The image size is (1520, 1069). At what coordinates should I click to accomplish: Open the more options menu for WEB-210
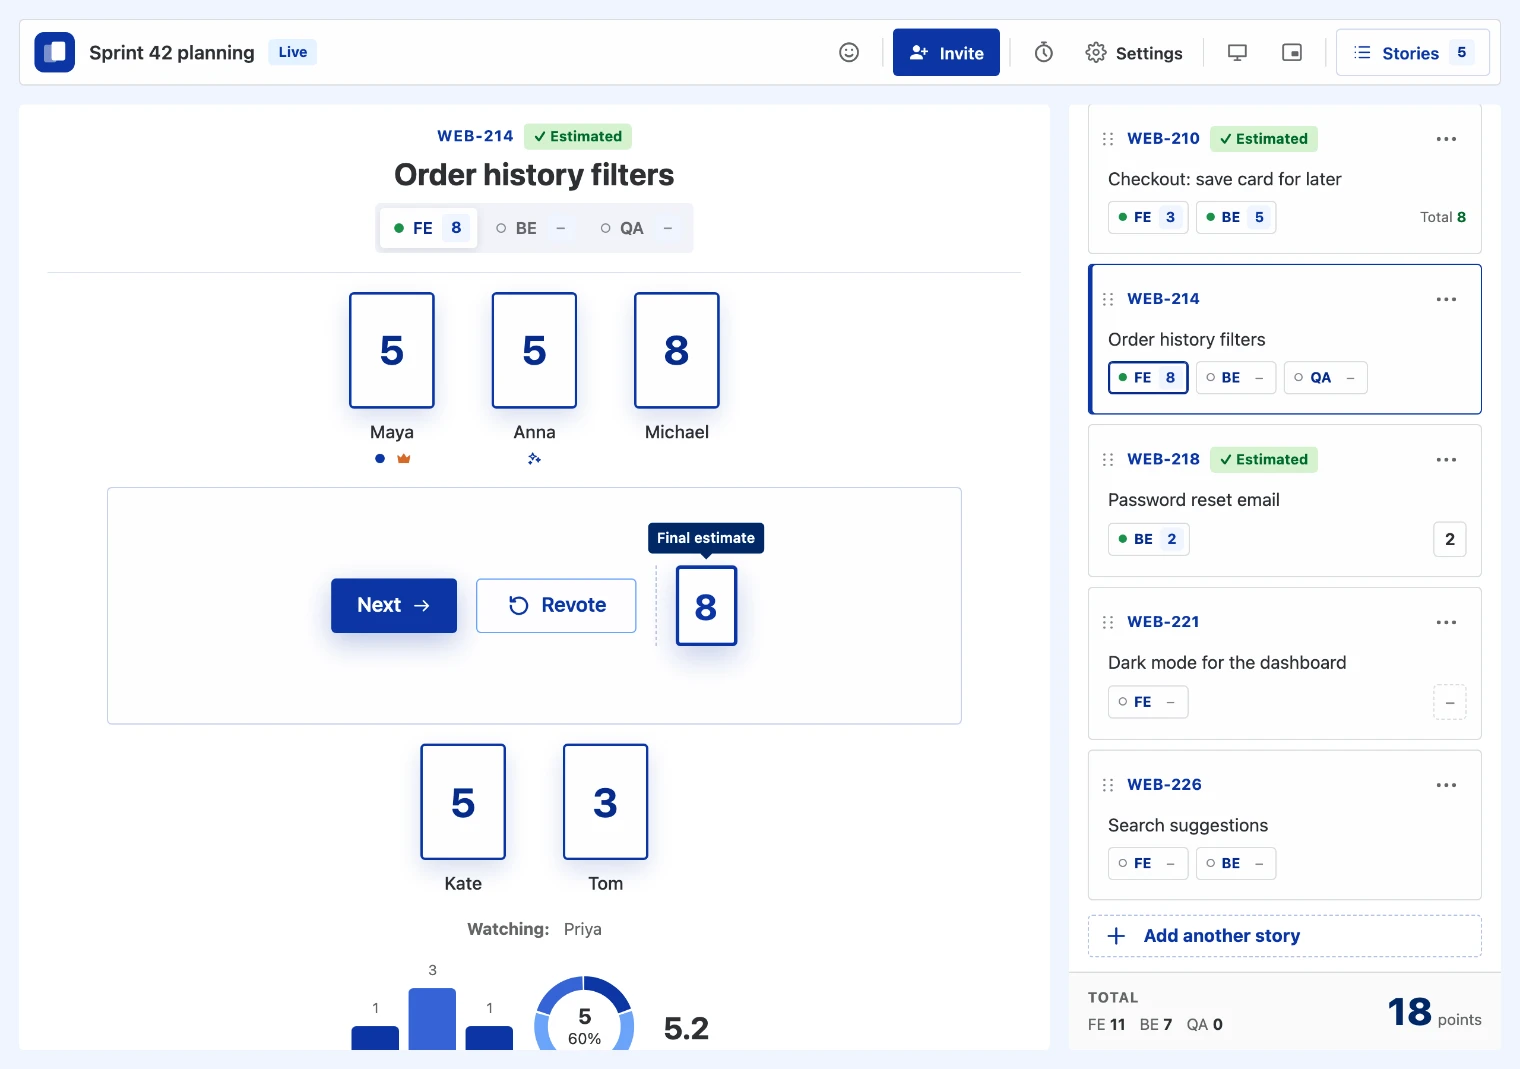[1446, 139]
